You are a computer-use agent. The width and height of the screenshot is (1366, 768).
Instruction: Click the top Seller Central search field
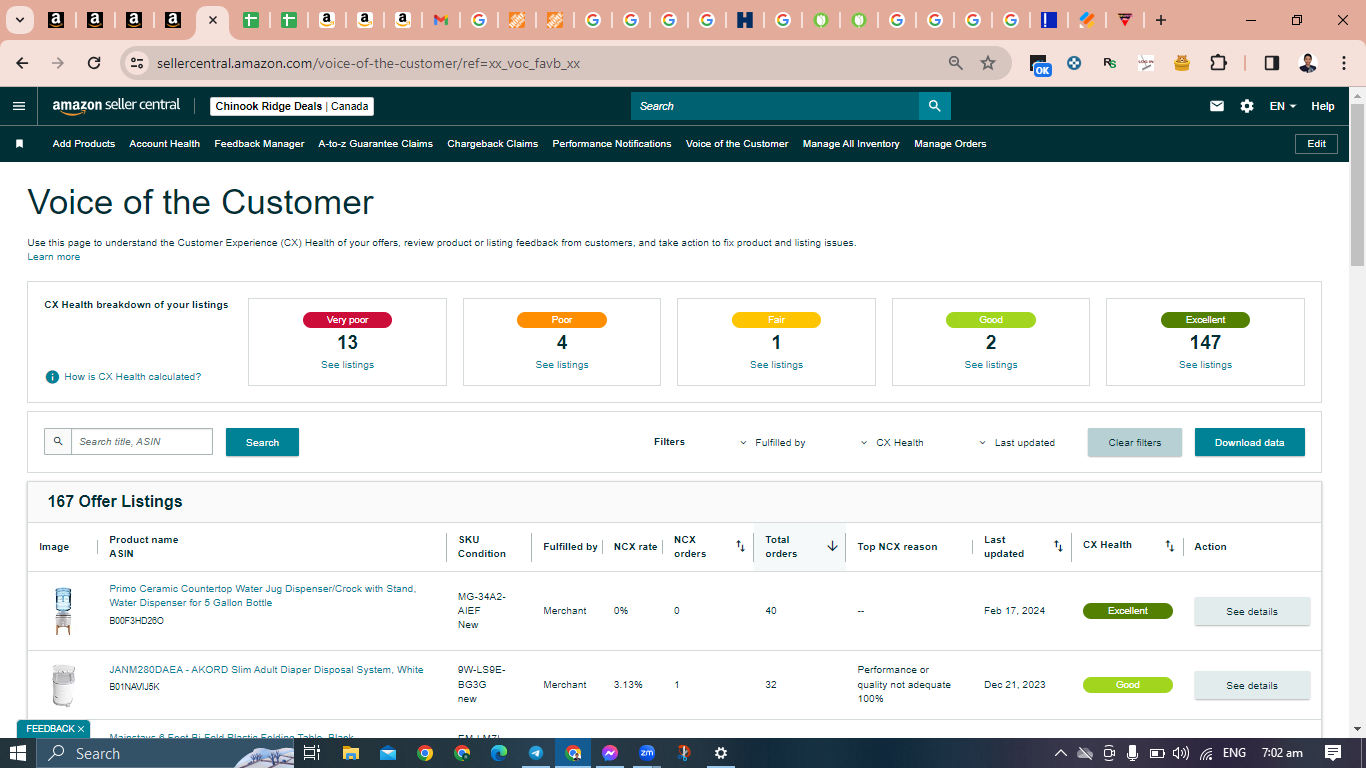click(x=775, y=106)
